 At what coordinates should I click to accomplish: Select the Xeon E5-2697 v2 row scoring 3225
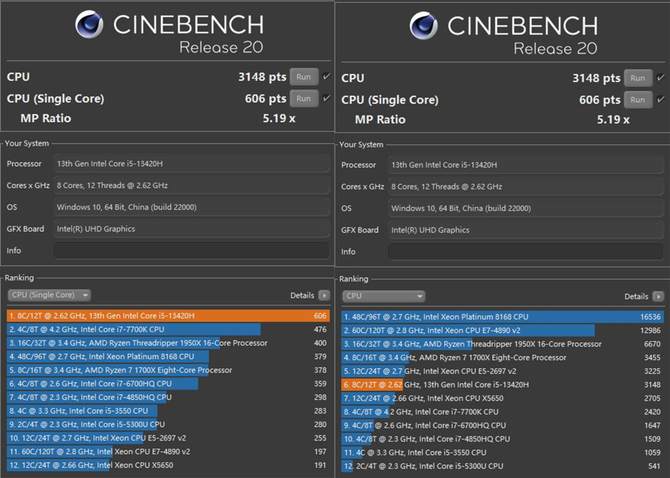[502, 371]
